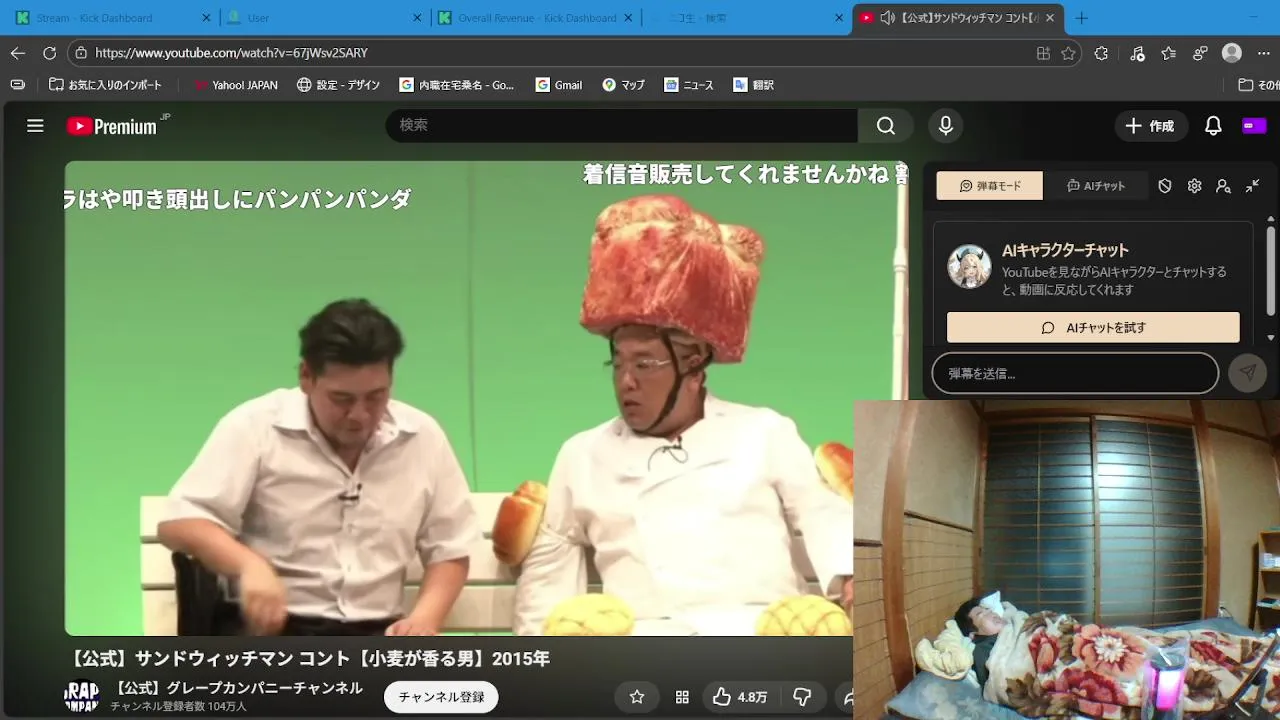Image resolution: width=1280 pixels, height=720 pixels.
Task: Open Gmail bookmark
Action: pos(558,85)
